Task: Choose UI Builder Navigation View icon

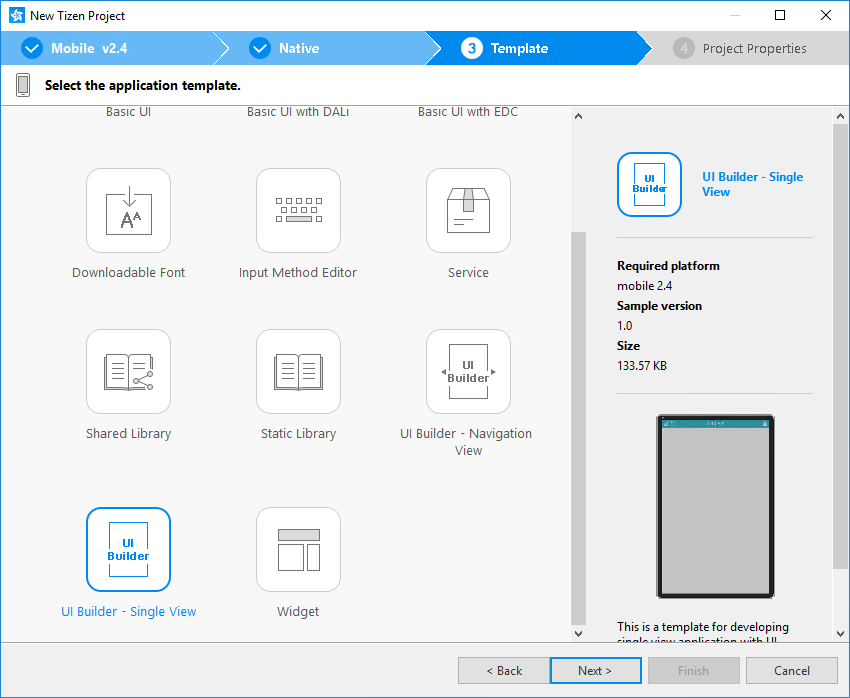Action: coord(468,372)
